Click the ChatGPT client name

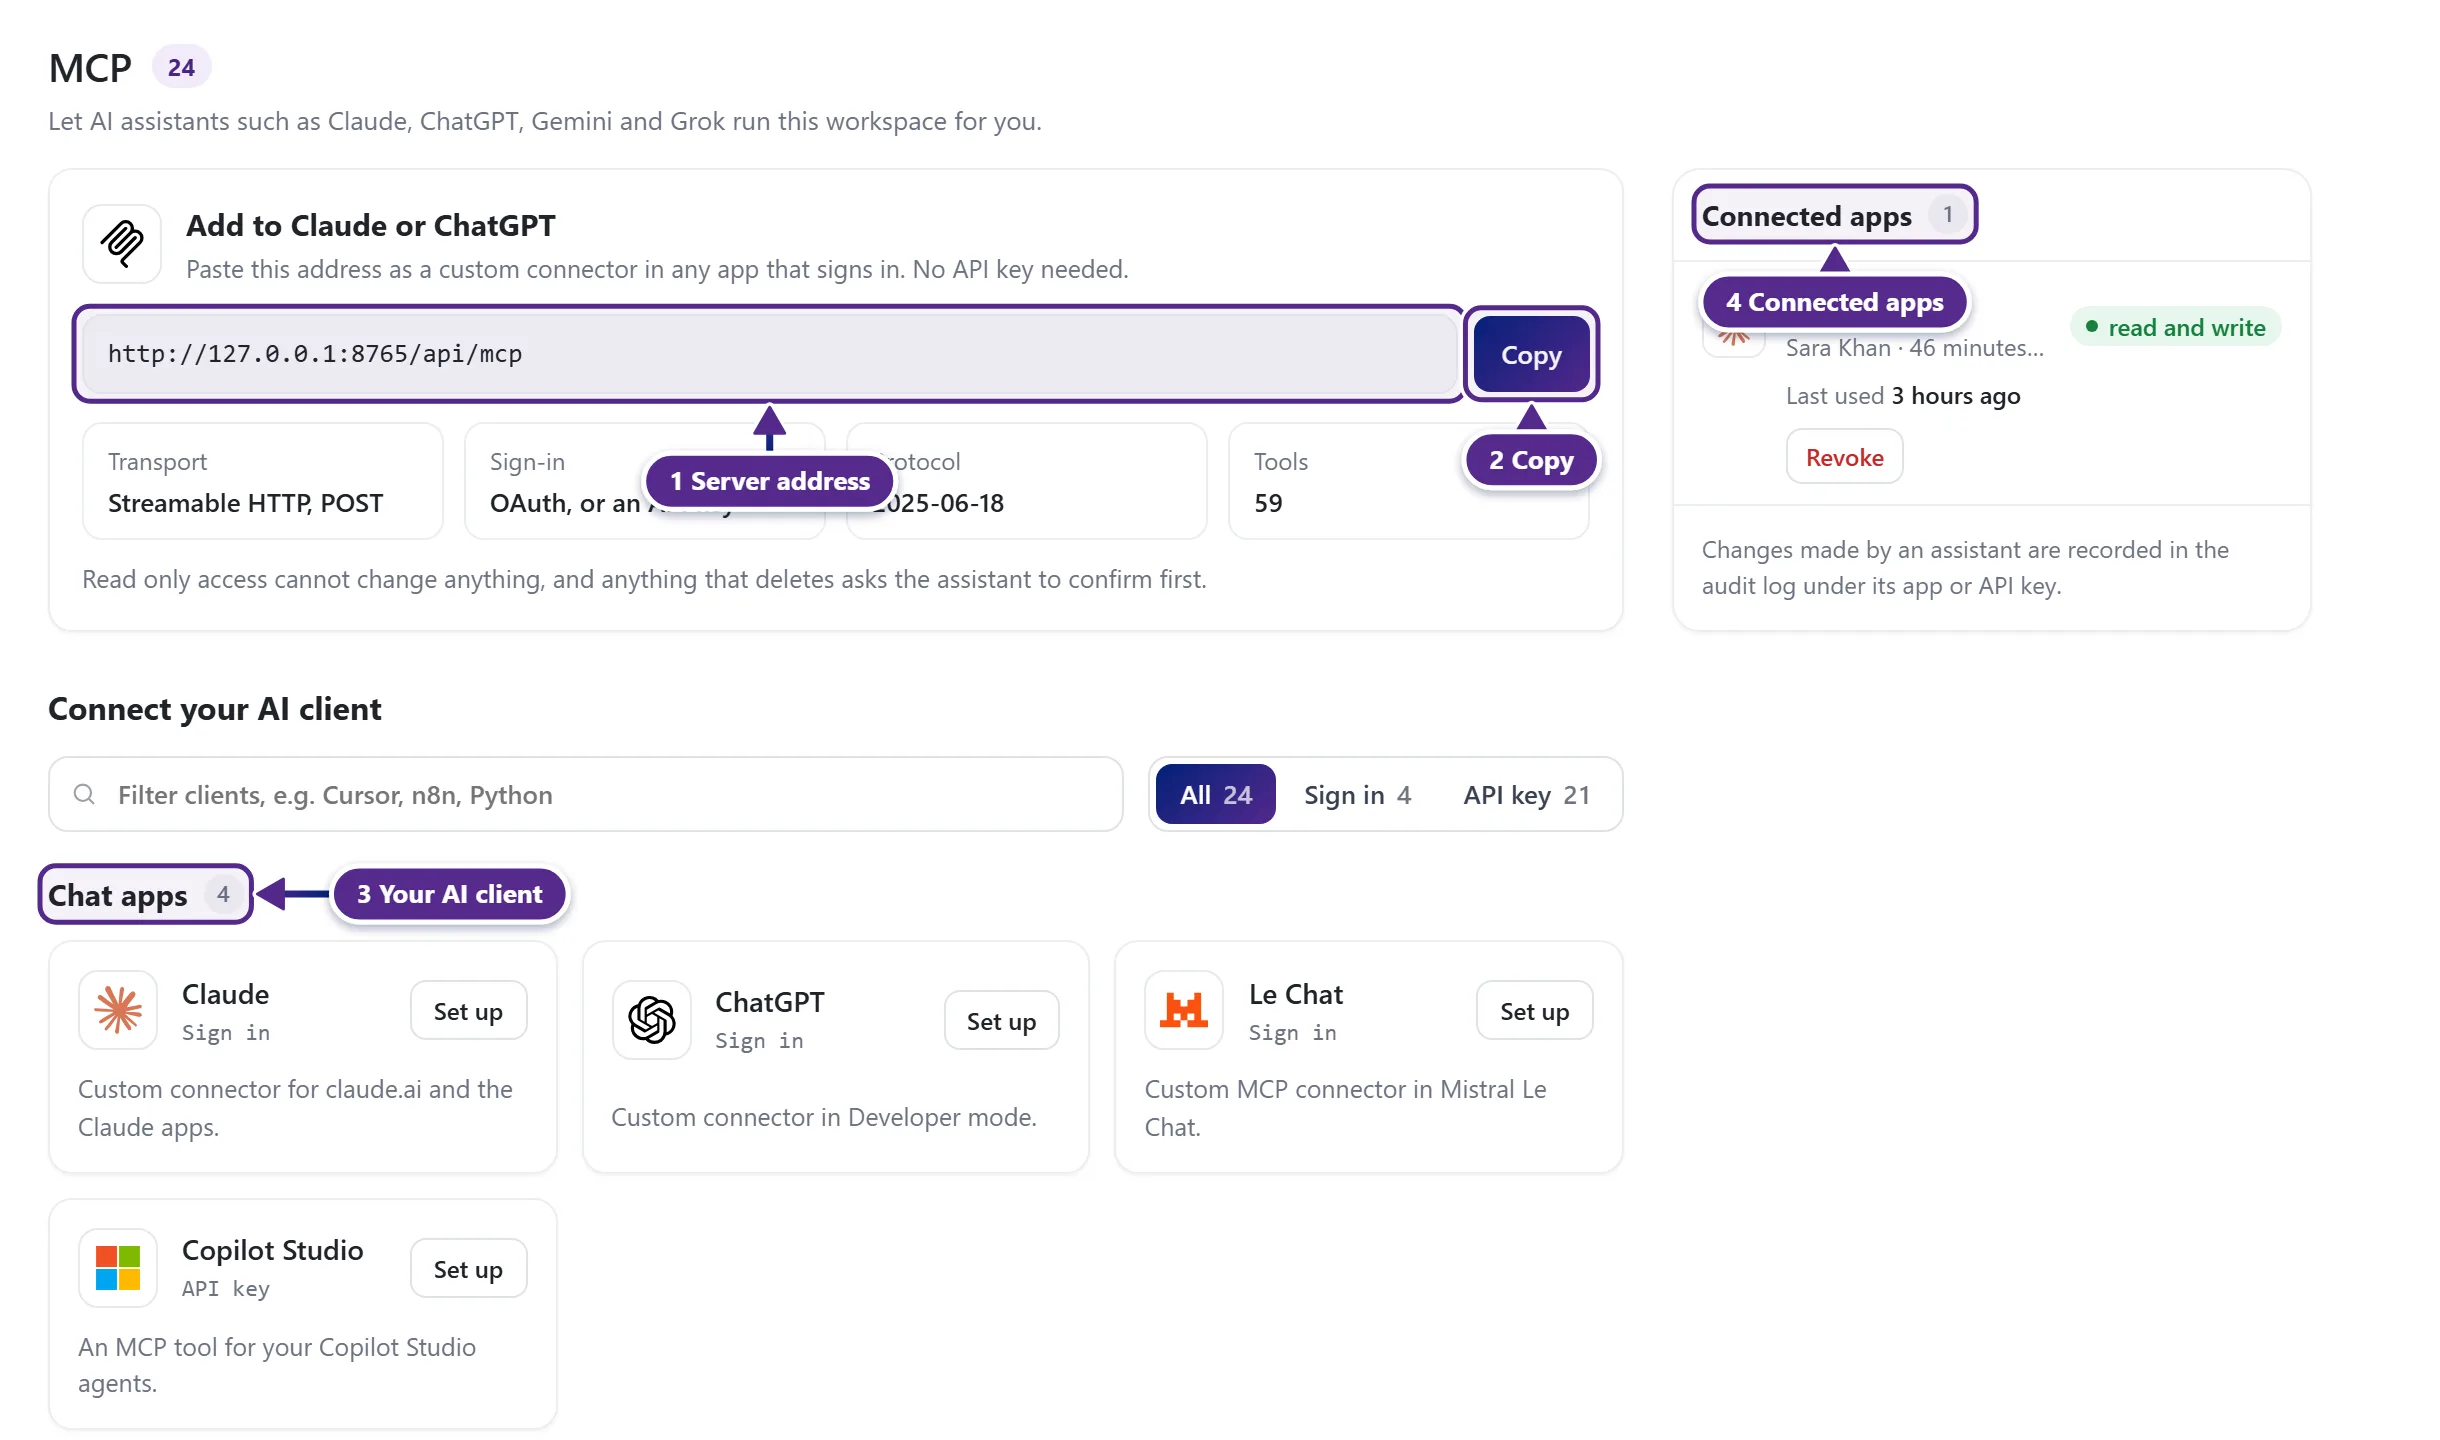point(770,1002)
